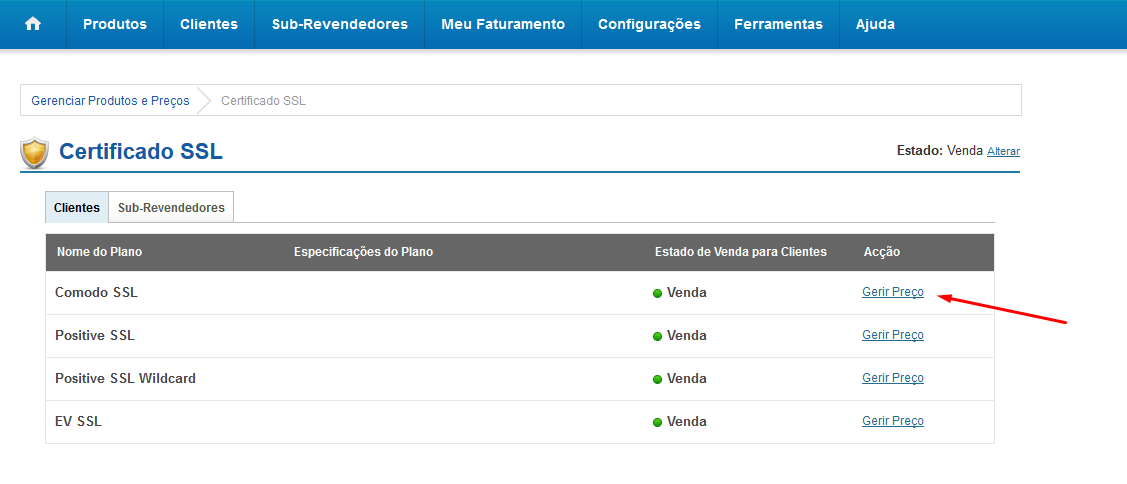Viewport: 1127px width, 484px height.
Task: Click Comodo SSL green status dot
Action: point(657,293)
